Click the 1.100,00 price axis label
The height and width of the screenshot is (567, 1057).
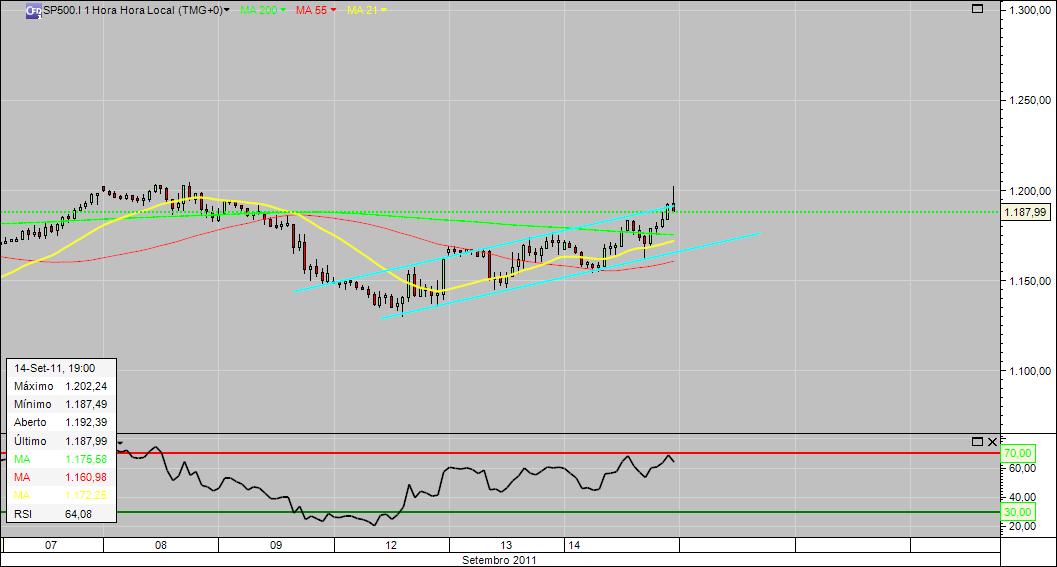[1029, 371]
